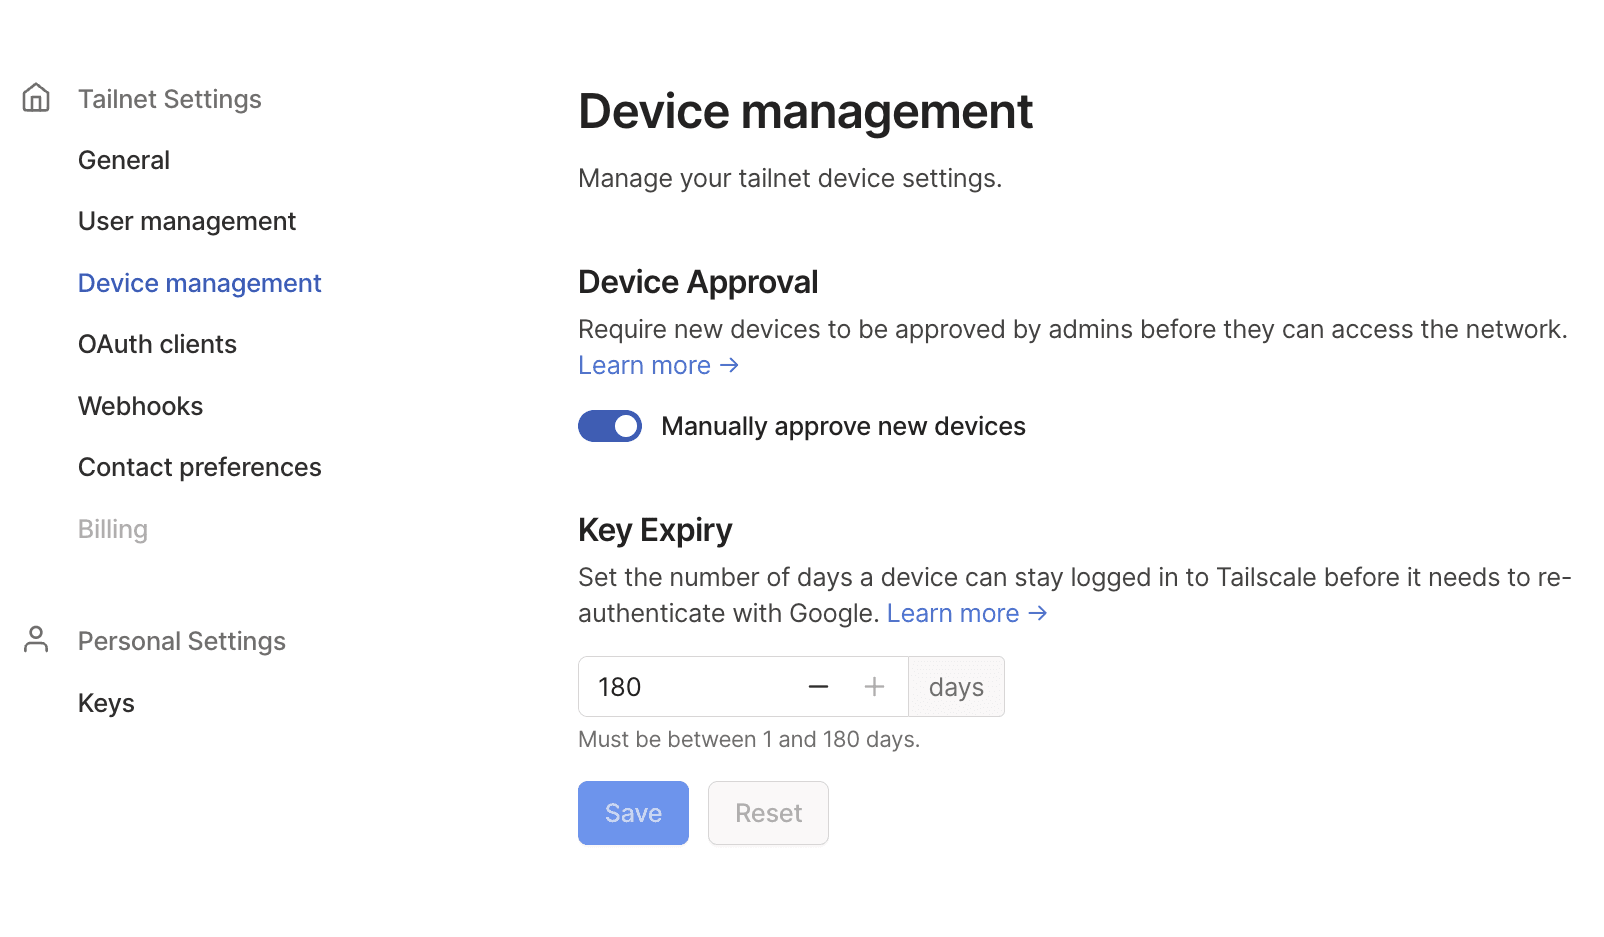Decrease key expiry days with minus button

pyautogui.click(x=818, y=687)
